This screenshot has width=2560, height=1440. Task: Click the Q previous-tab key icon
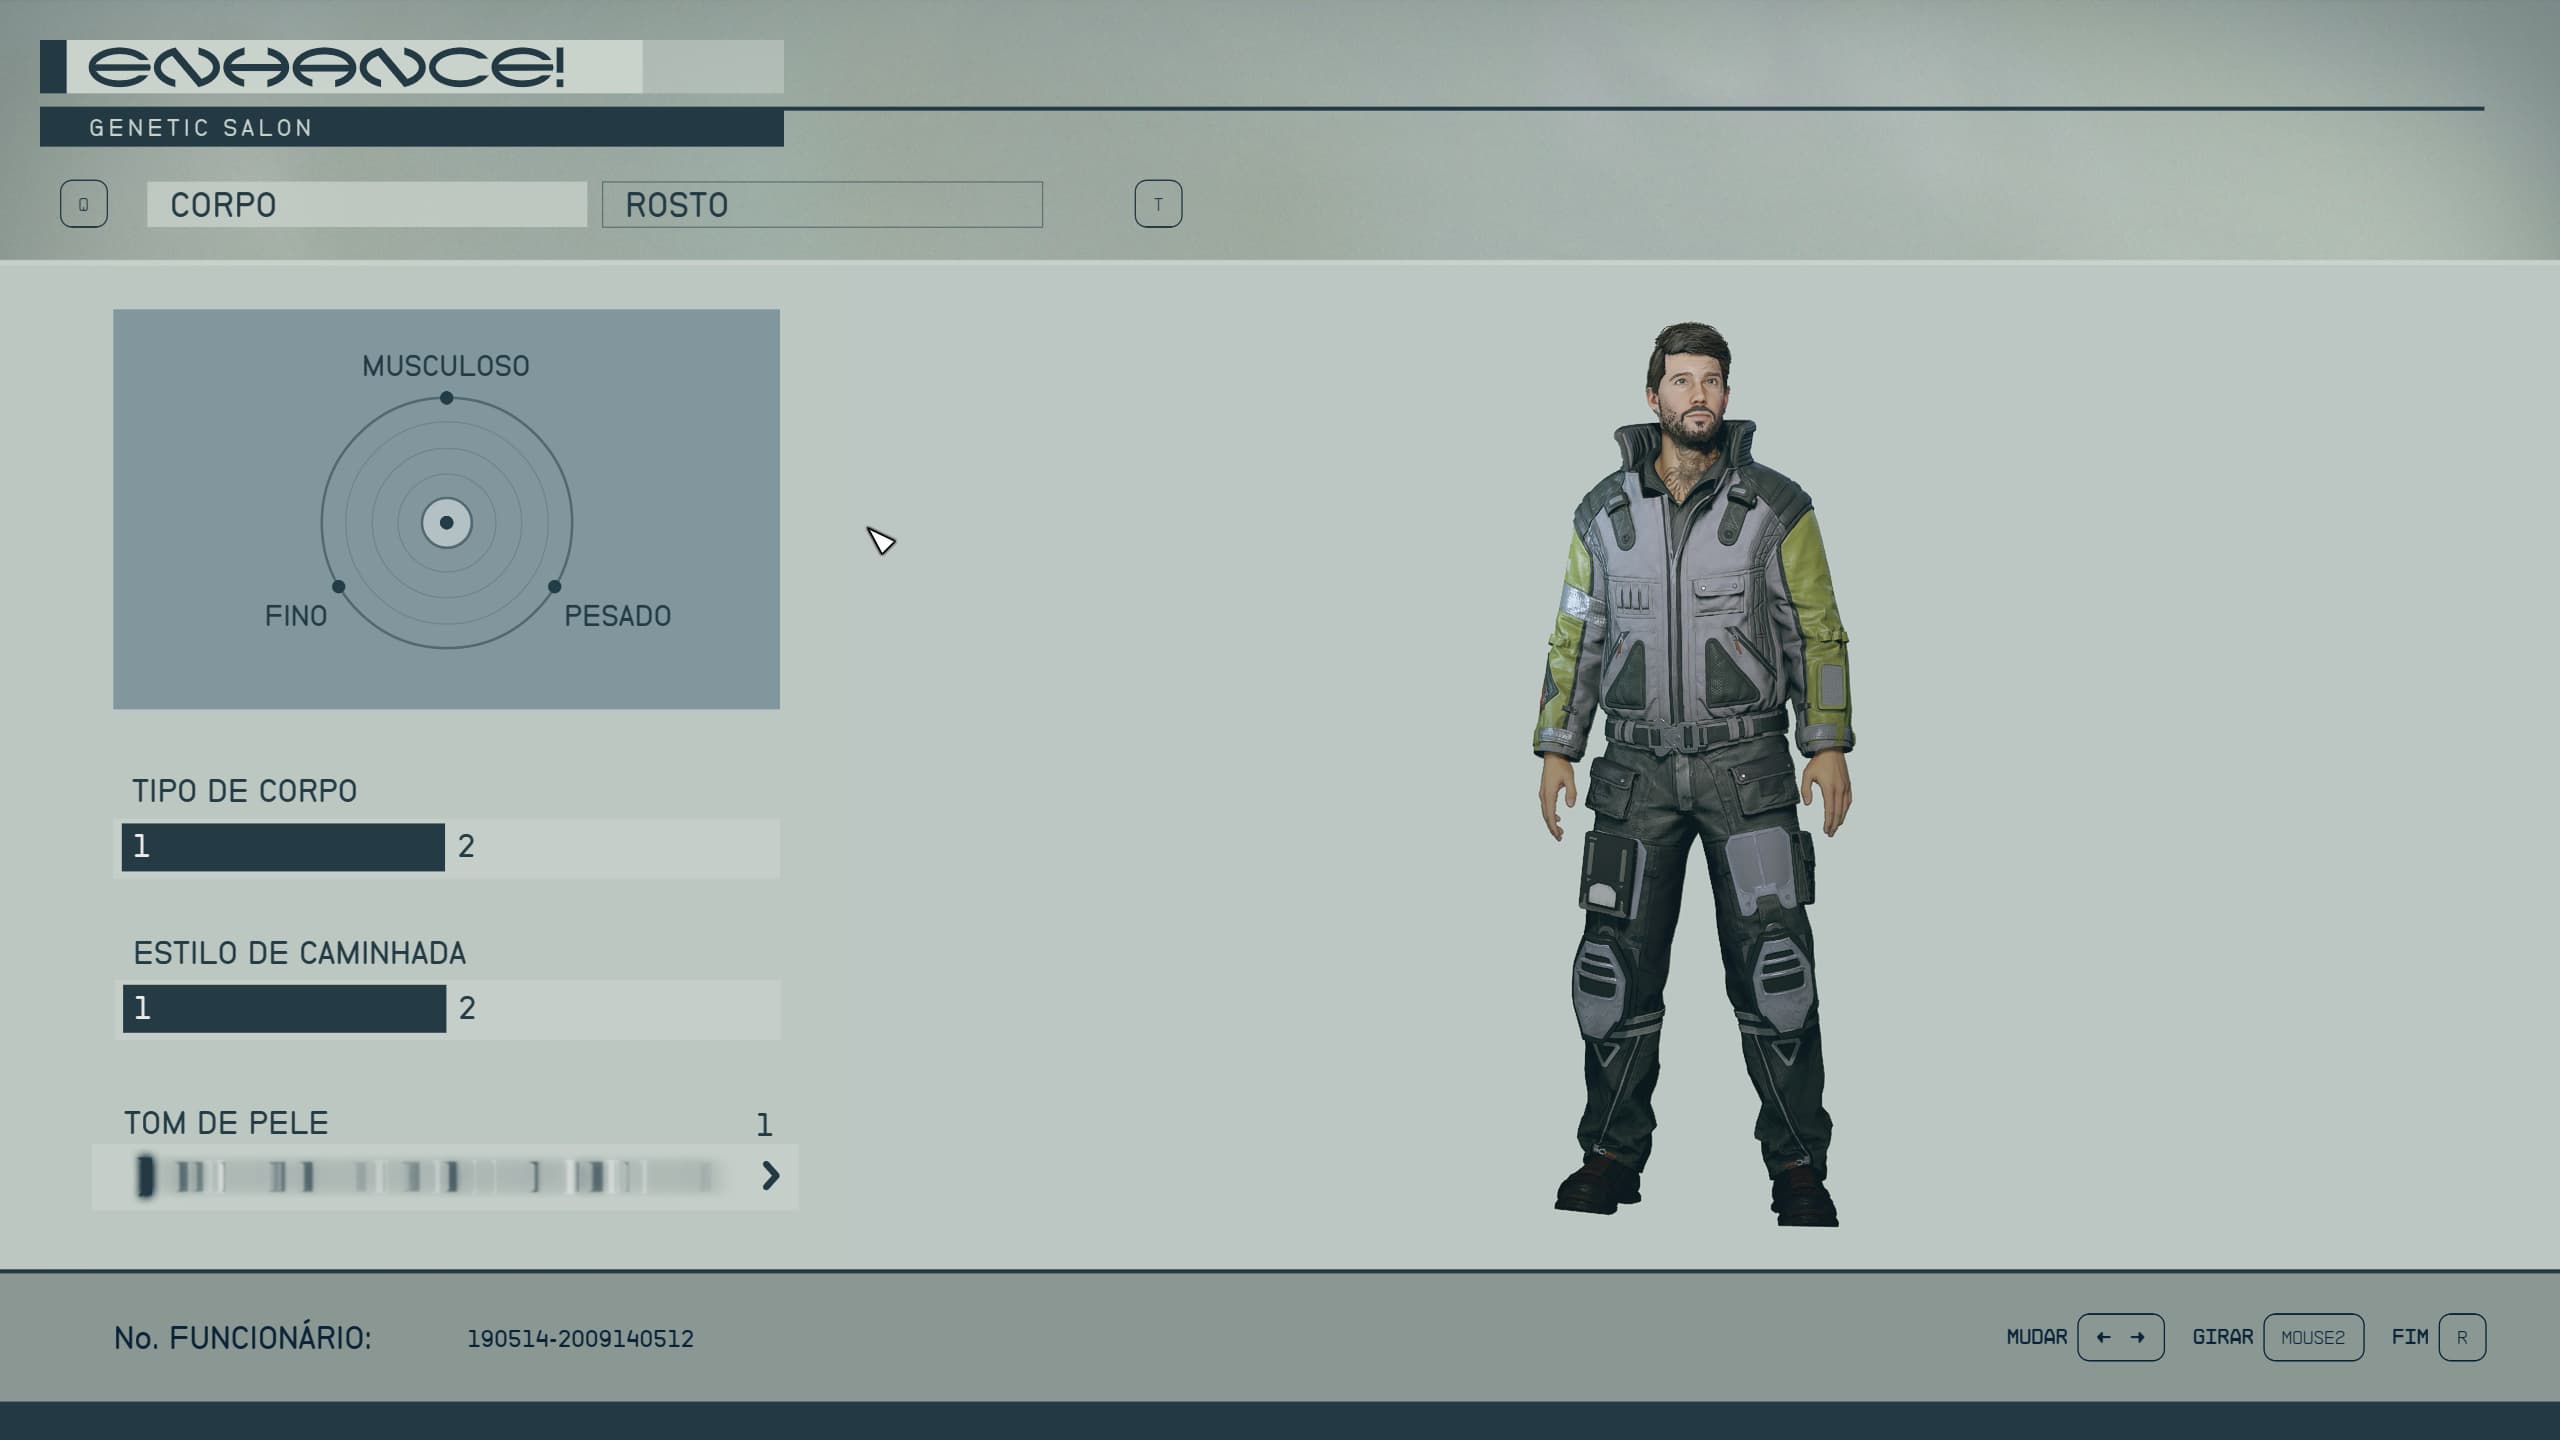[84, 204]
